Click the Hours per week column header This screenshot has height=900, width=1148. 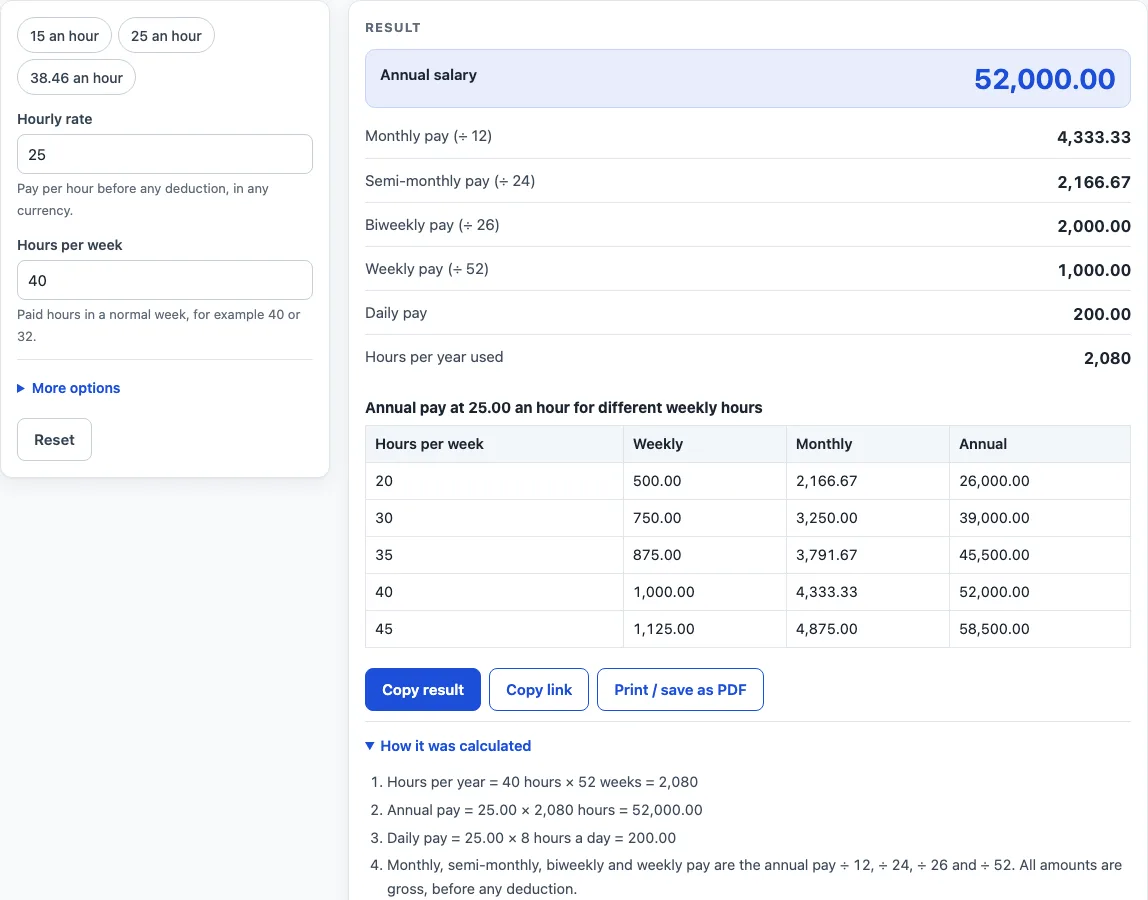pyautogui.click(x=494, y=444)
